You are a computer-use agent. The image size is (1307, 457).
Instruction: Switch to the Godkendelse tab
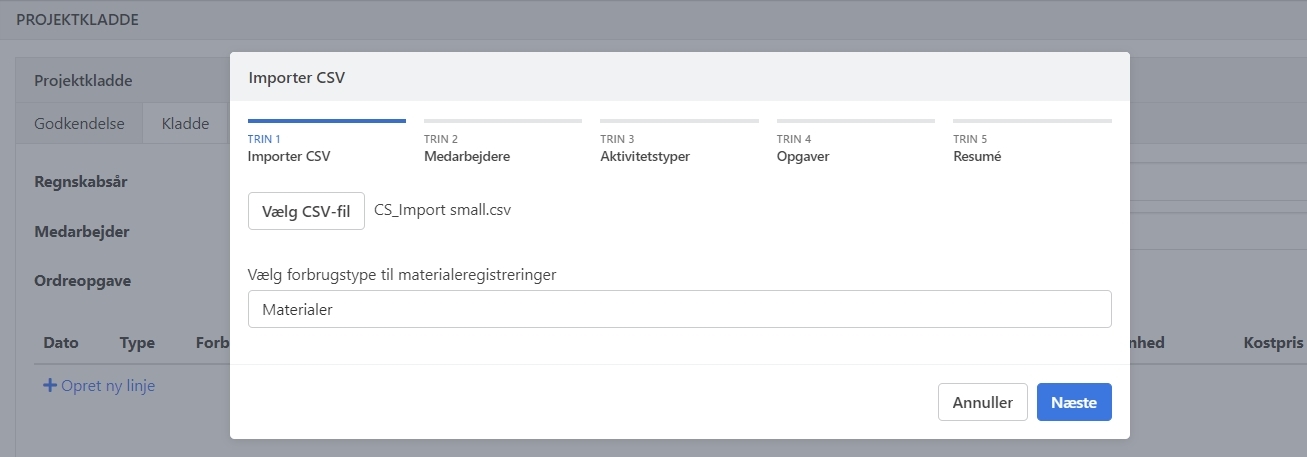(79, 124)
